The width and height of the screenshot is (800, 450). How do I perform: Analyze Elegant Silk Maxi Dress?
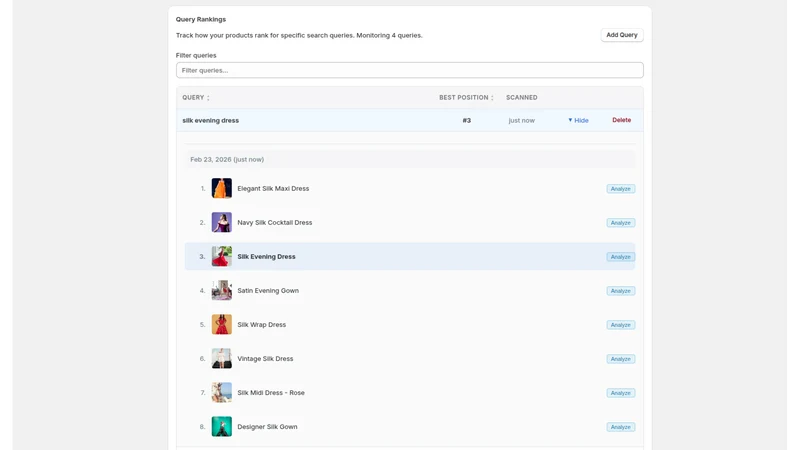[620, 189]
